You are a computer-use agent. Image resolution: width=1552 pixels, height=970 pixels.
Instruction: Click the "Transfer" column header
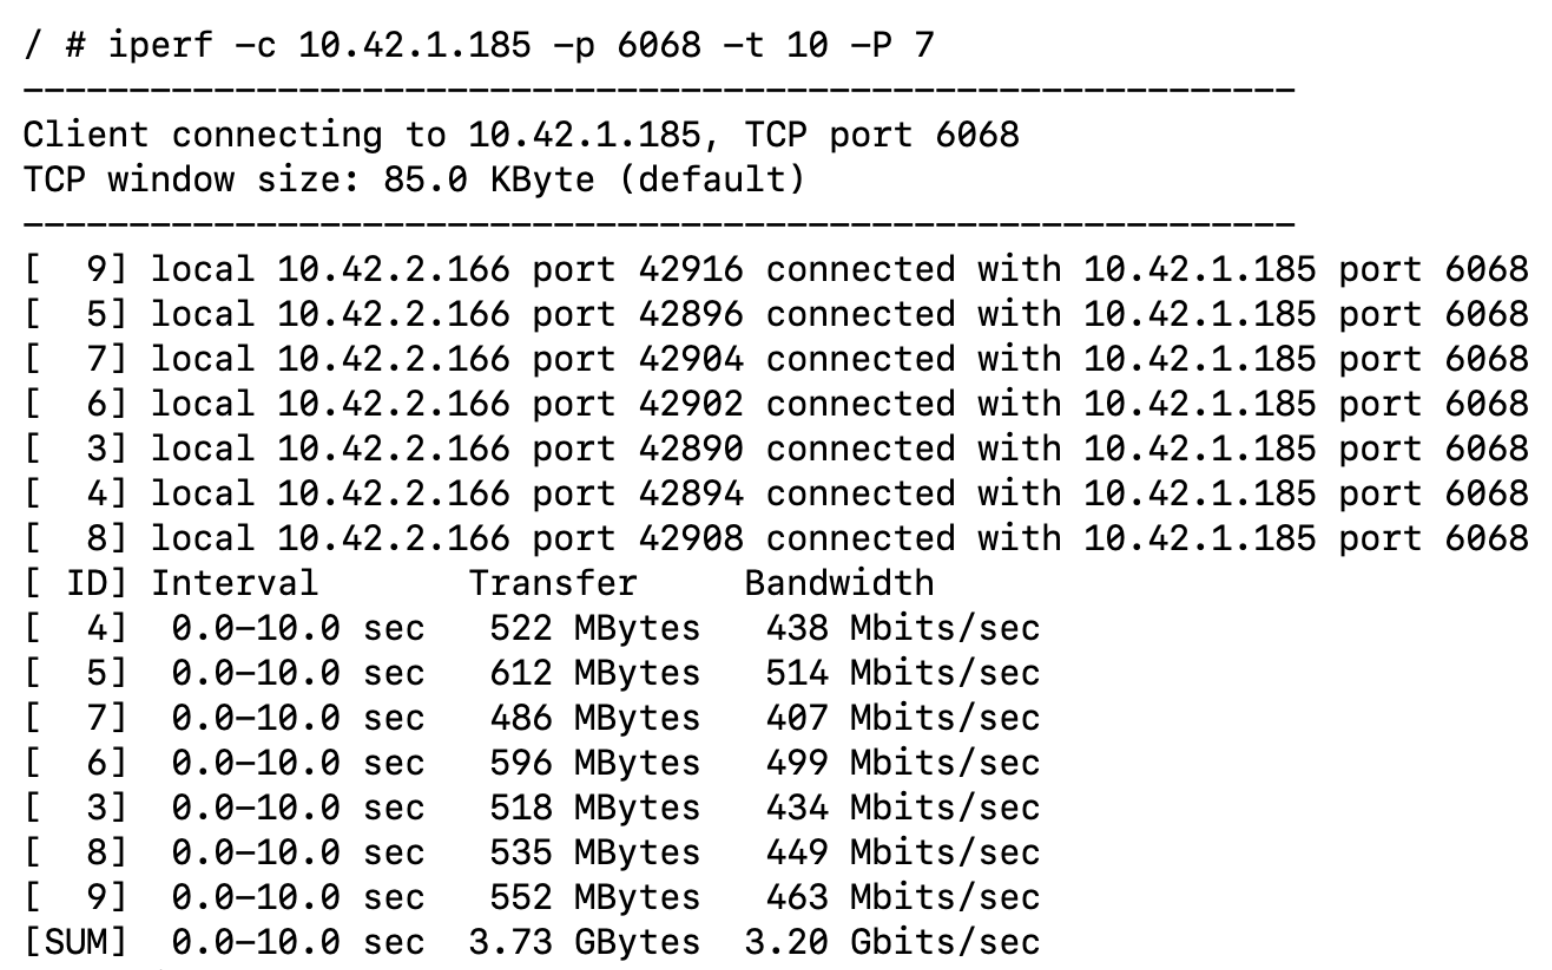(552, 583)
